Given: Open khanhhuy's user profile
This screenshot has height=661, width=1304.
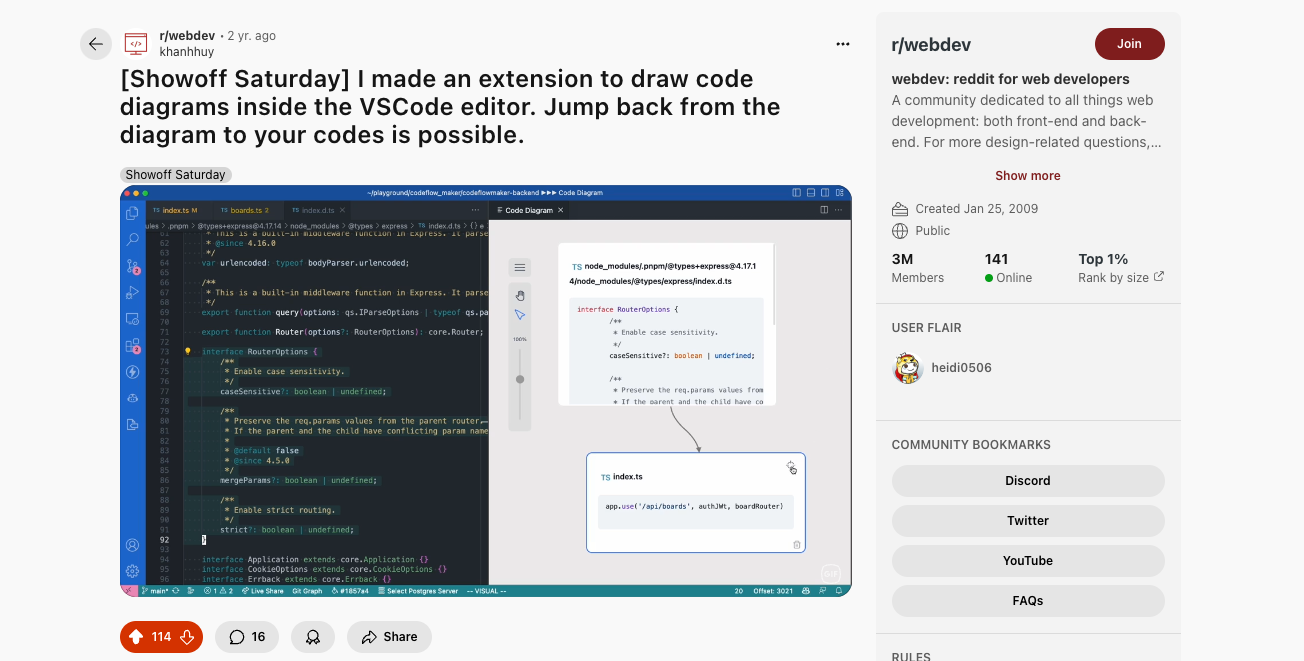Looking at the screenshot, I should pos(189,51).
